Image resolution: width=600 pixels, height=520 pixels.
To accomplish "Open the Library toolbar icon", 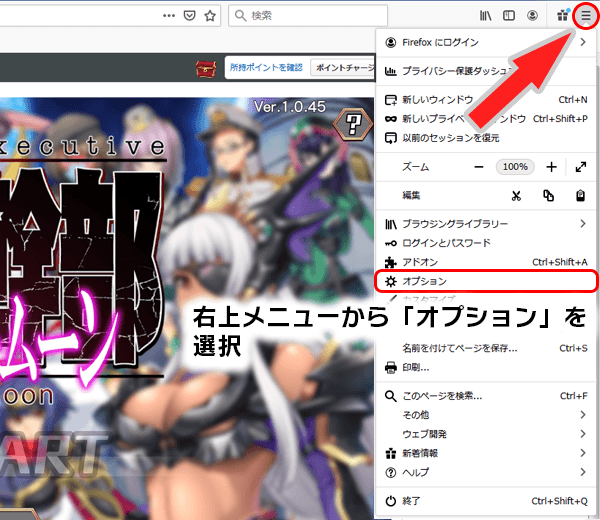I will coord(486,15).
